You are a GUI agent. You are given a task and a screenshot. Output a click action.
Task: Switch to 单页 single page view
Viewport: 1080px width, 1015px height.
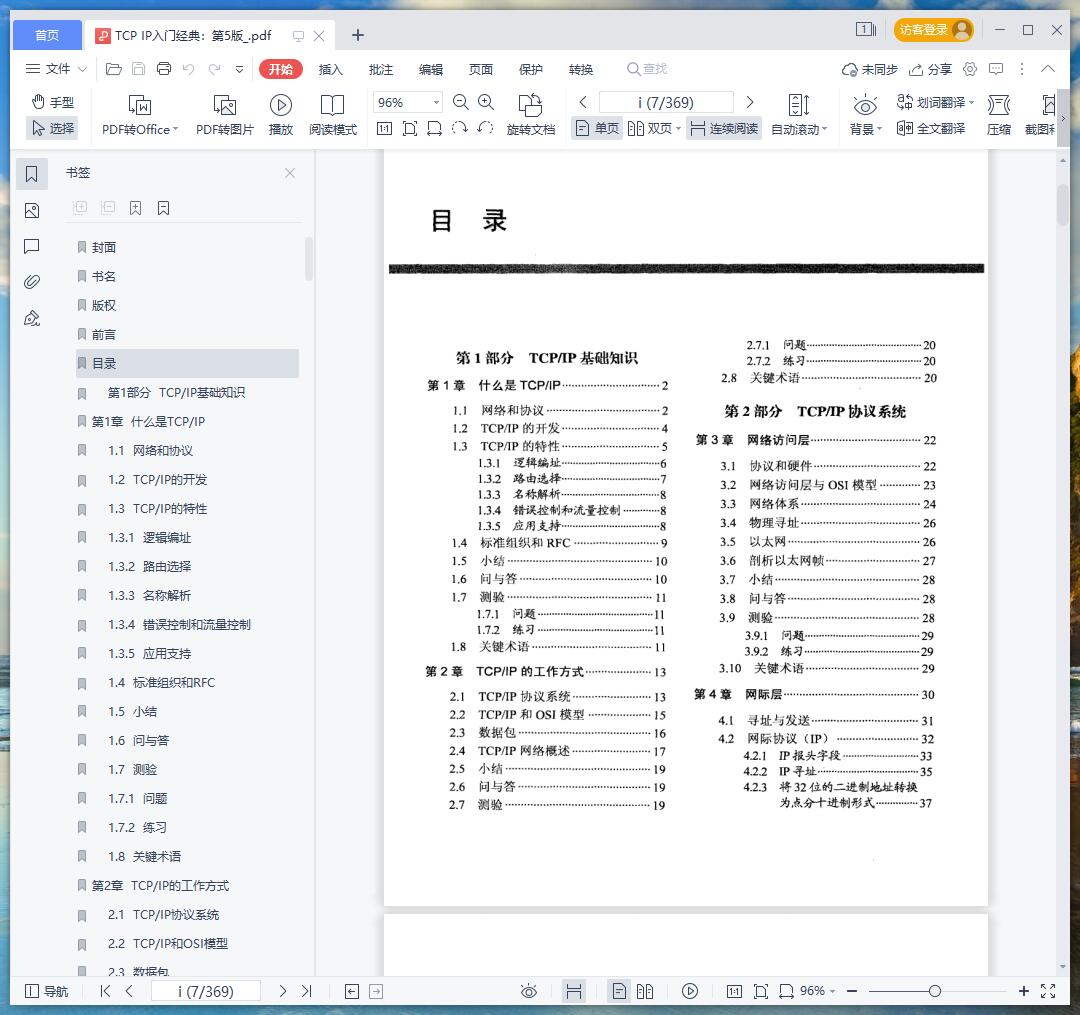click(x=597, y=128)
